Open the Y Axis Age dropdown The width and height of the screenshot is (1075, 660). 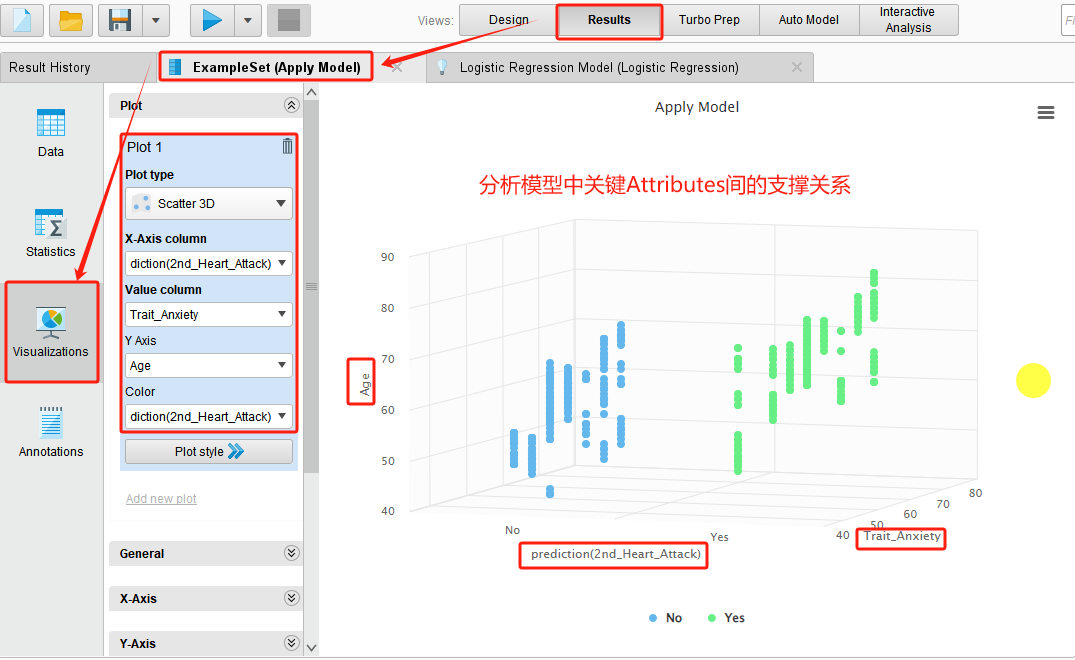tap(208, 365)
